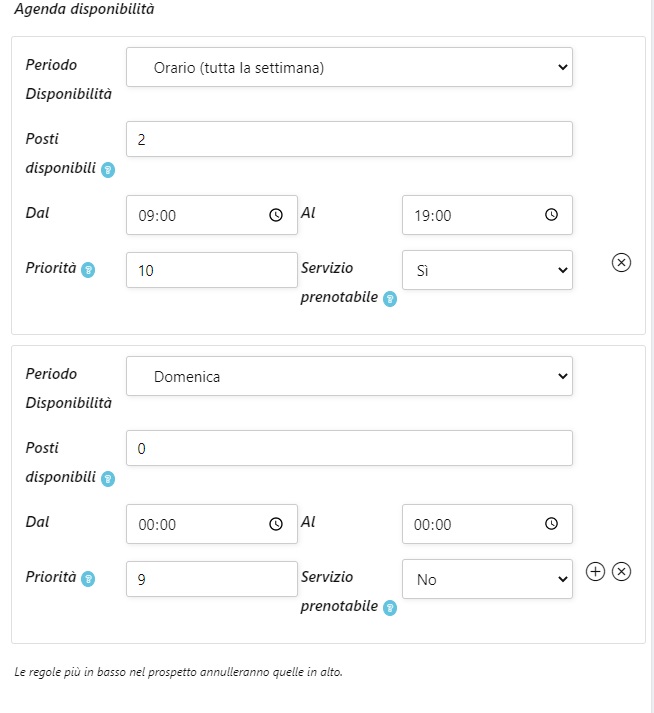Click clock icon in Domenica Al field
654x713 pixels.
pyautogui.click(x=551, y=524)
